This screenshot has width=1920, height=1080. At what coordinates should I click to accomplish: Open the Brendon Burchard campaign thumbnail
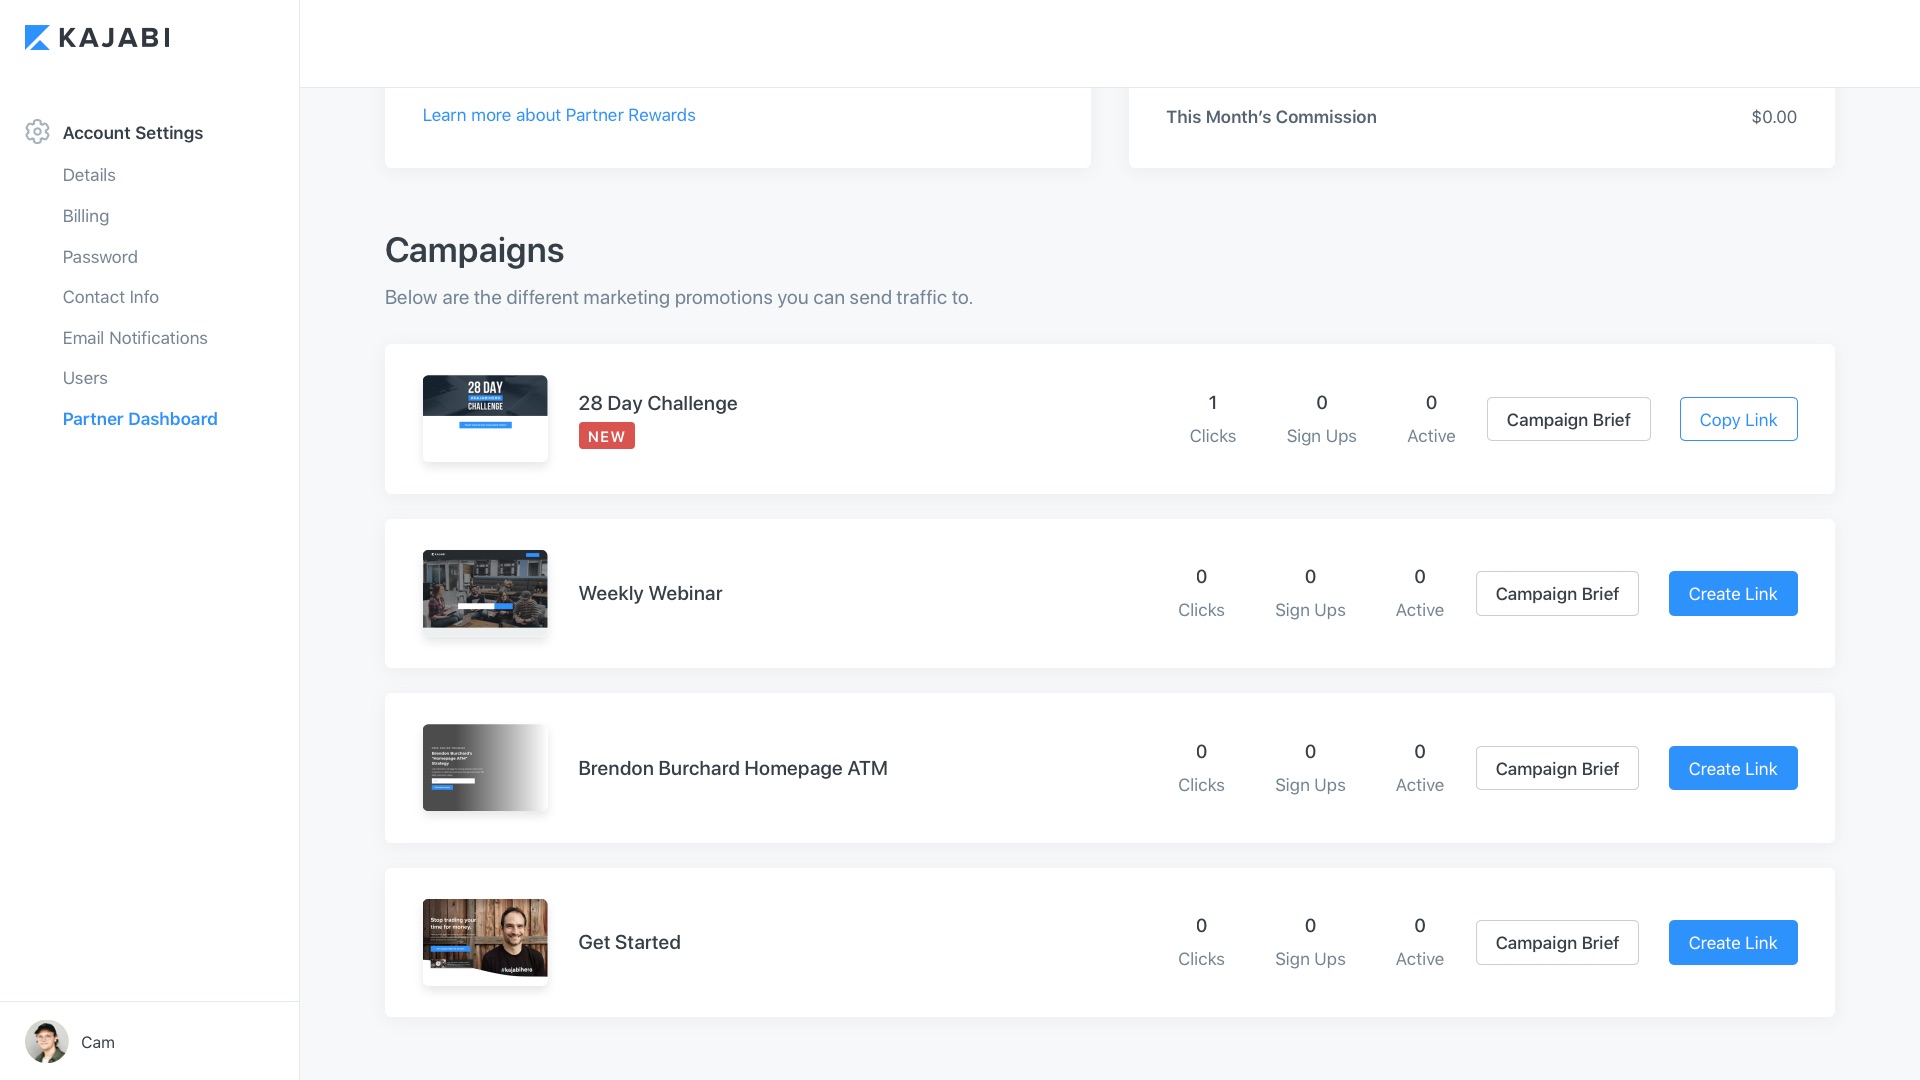point(485,767)
